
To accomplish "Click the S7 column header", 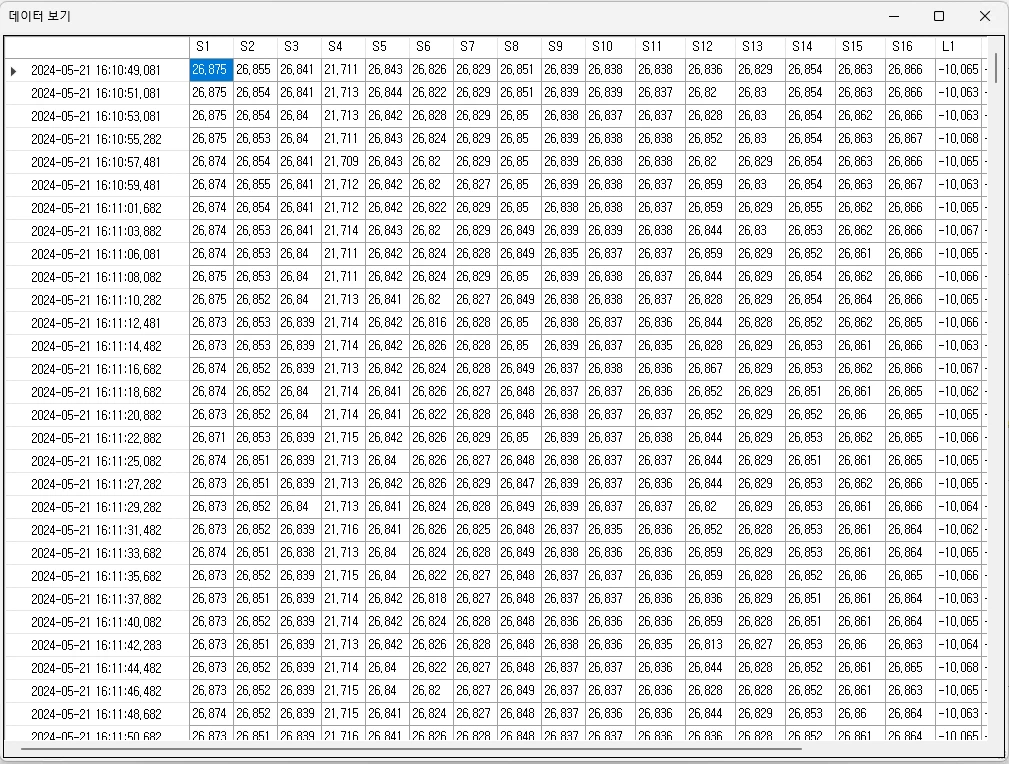I will coord(476,47).
